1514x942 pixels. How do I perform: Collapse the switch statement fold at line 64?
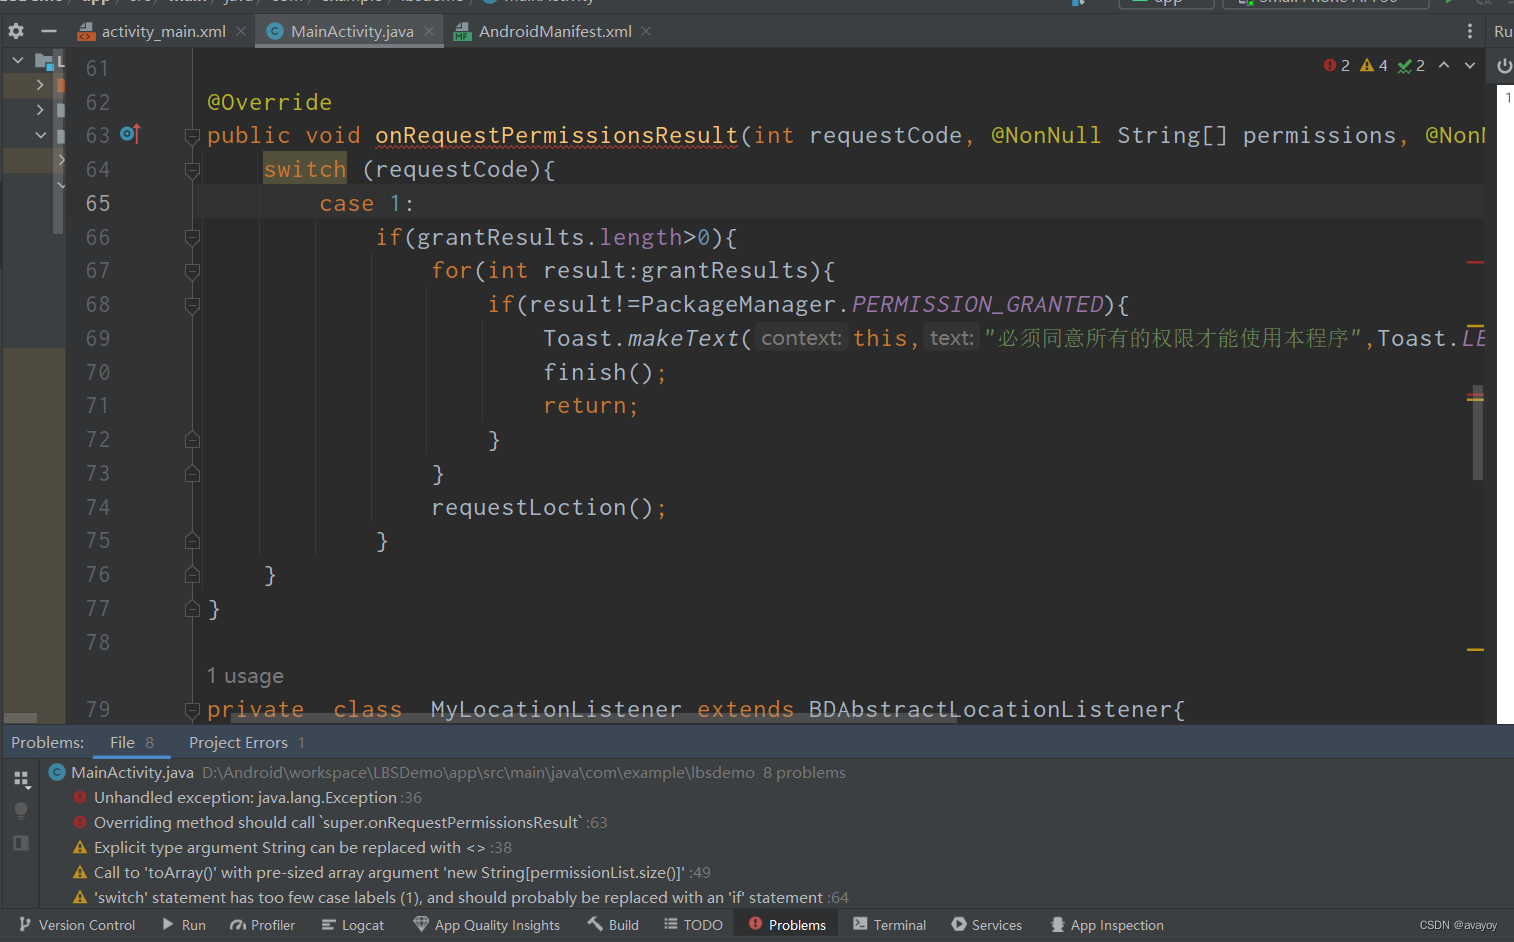(x=192, y=169)
